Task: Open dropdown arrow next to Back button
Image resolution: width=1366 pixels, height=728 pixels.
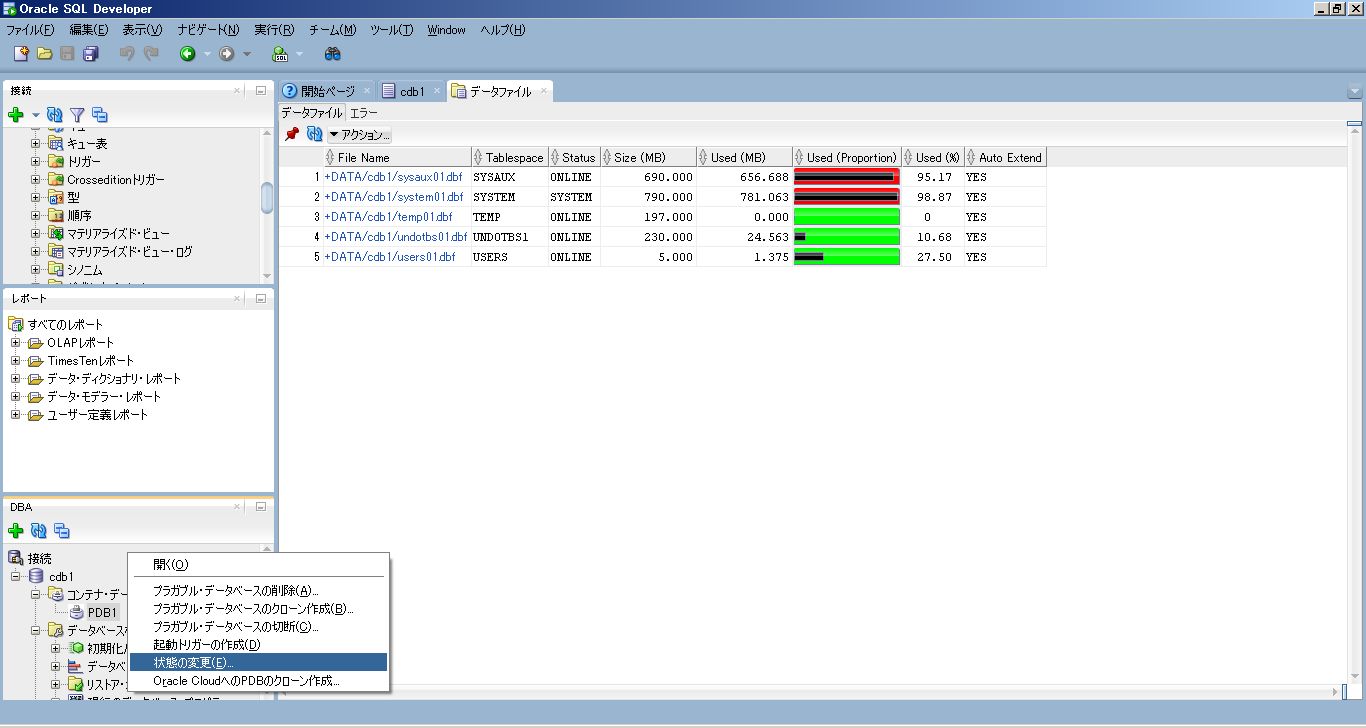Action: click(207, 54)
